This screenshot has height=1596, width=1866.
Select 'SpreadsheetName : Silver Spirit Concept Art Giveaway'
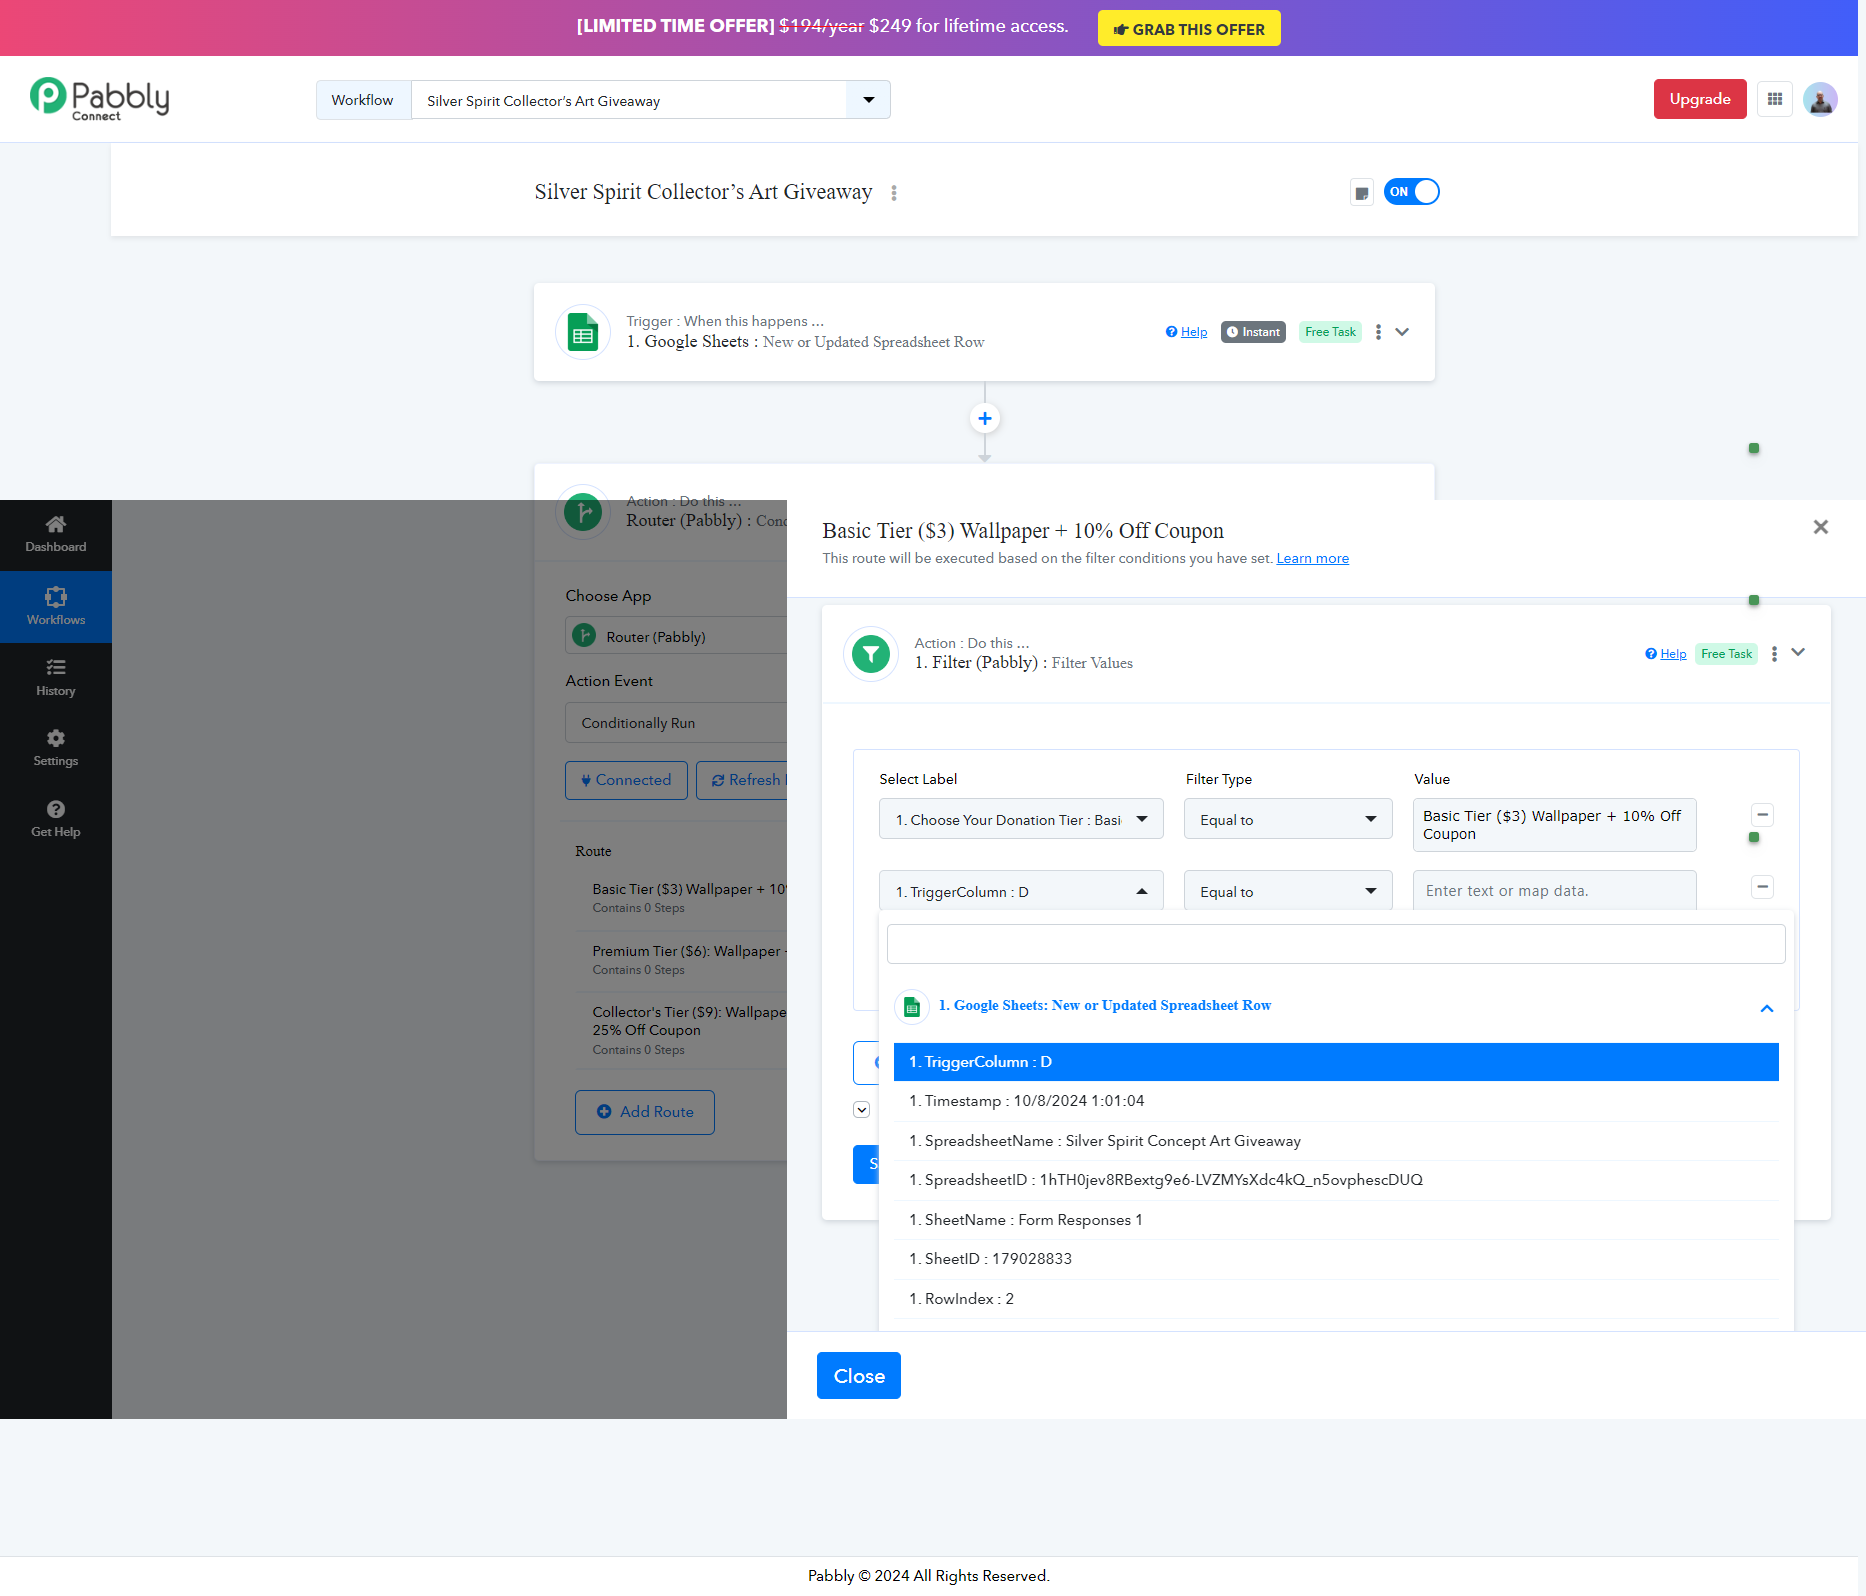[x=1336, y=1141]
